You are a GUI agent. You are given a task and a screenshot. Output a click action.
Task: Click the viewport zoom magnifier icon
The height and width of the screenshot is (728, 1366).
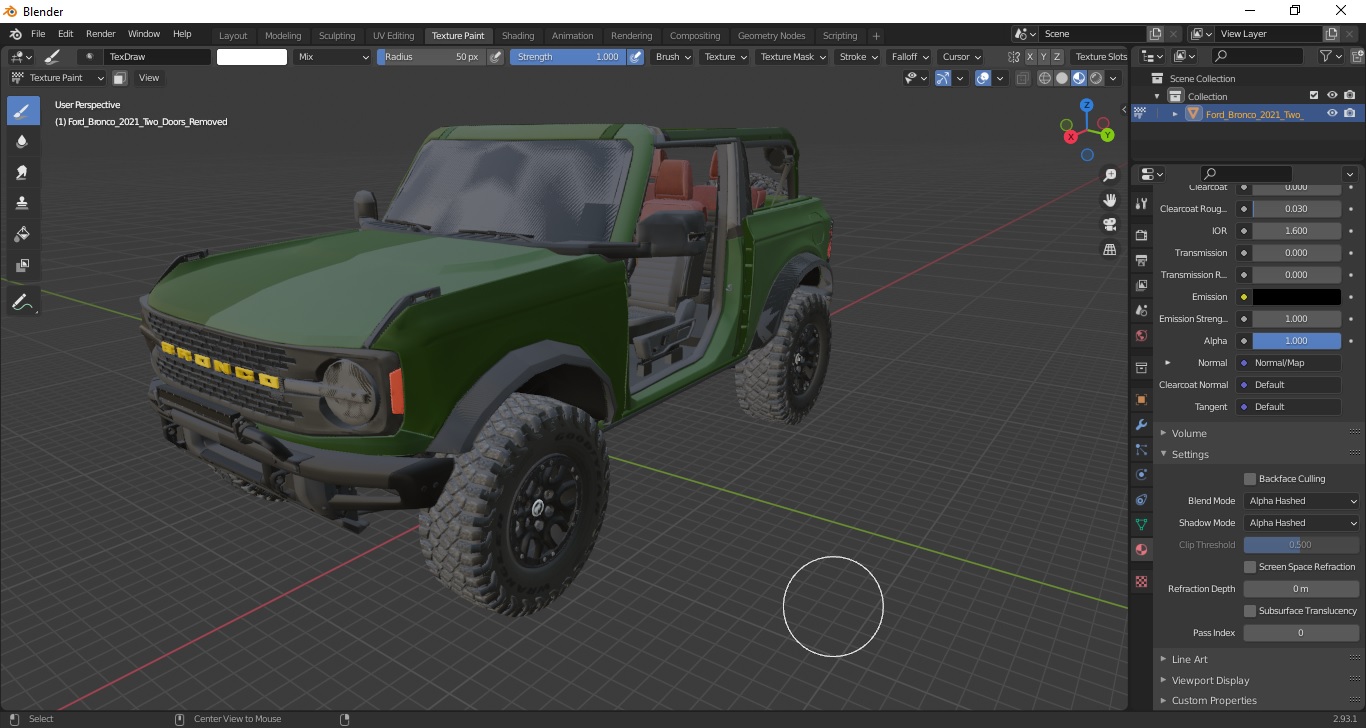1109,175
